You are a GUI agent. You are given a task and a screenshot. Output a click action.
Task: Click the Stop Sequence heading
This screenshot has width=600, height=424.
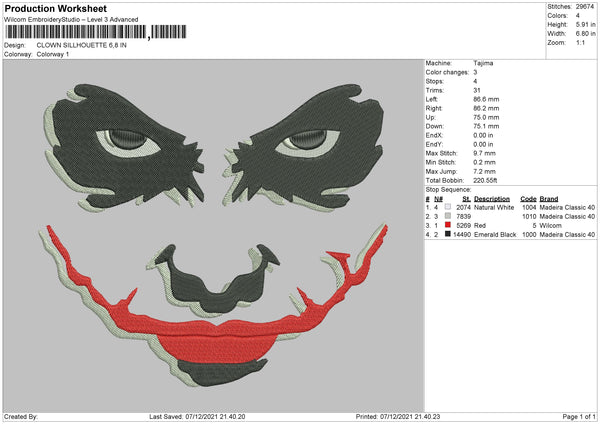coord(449,190)
